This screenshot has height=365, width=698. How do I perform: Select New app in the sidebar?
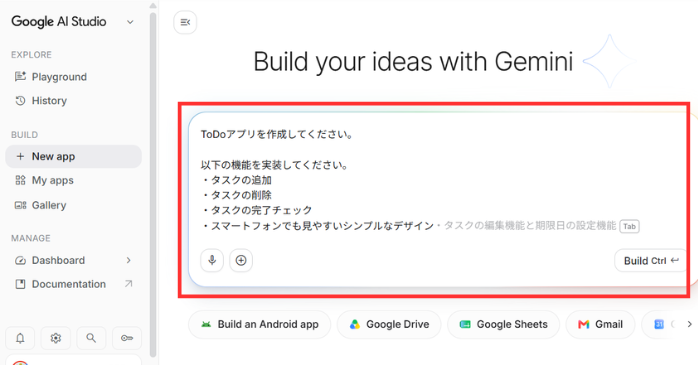(73, 156)
